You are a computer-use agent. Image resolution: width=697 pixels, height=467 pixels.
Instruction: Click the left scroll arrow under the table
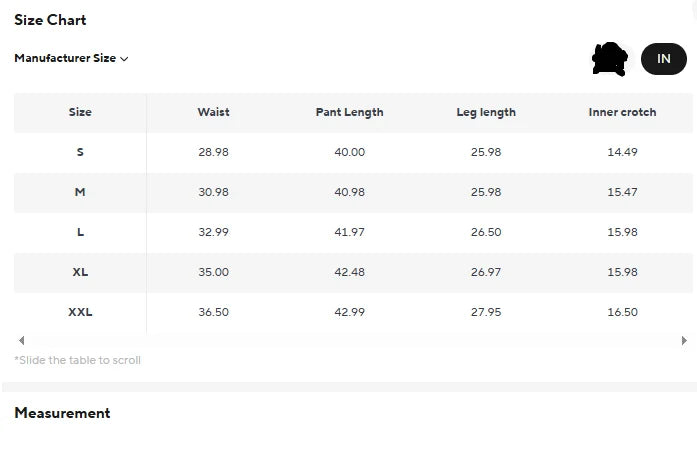click(x=21, y=341)
